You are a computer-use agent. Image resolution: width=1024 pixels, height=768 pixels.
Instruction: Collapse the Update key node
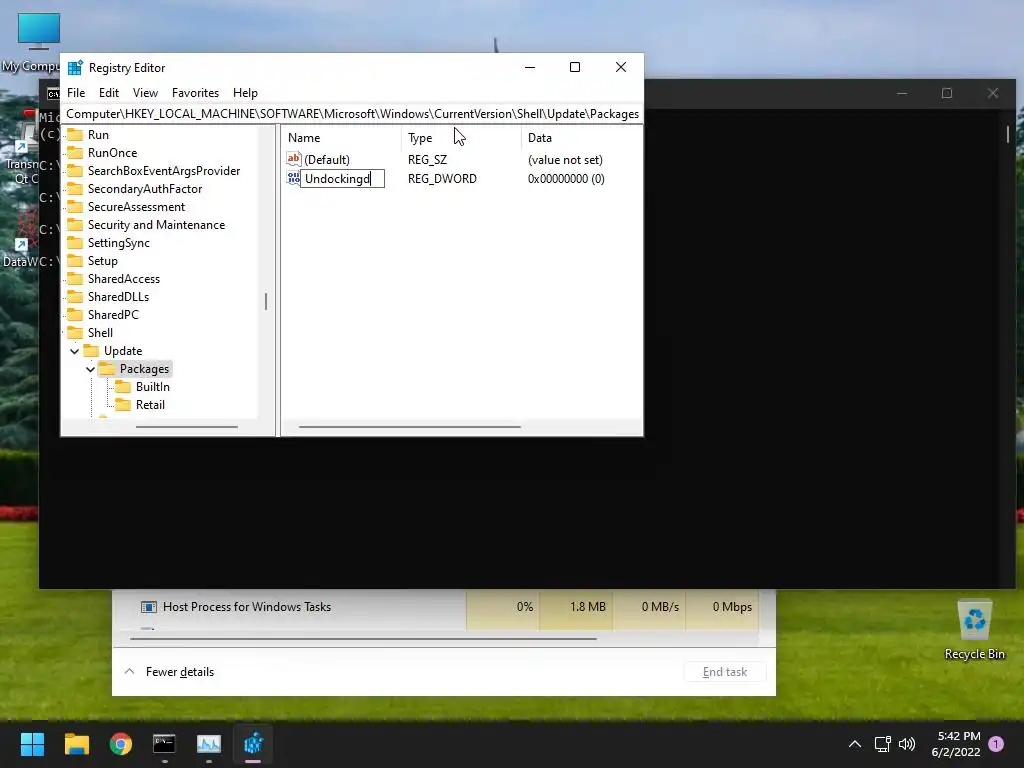pos(74,351)
